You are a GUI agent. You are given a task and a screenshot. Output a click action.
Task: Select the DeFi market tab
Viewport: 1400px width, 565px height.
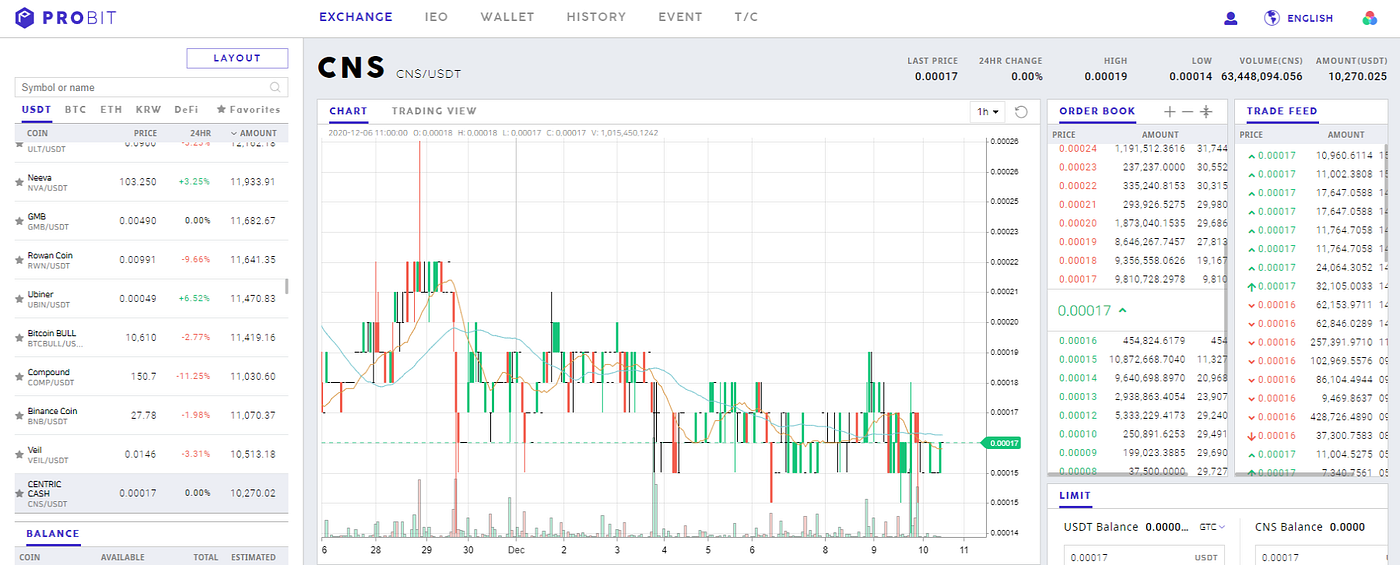(186, 109)
